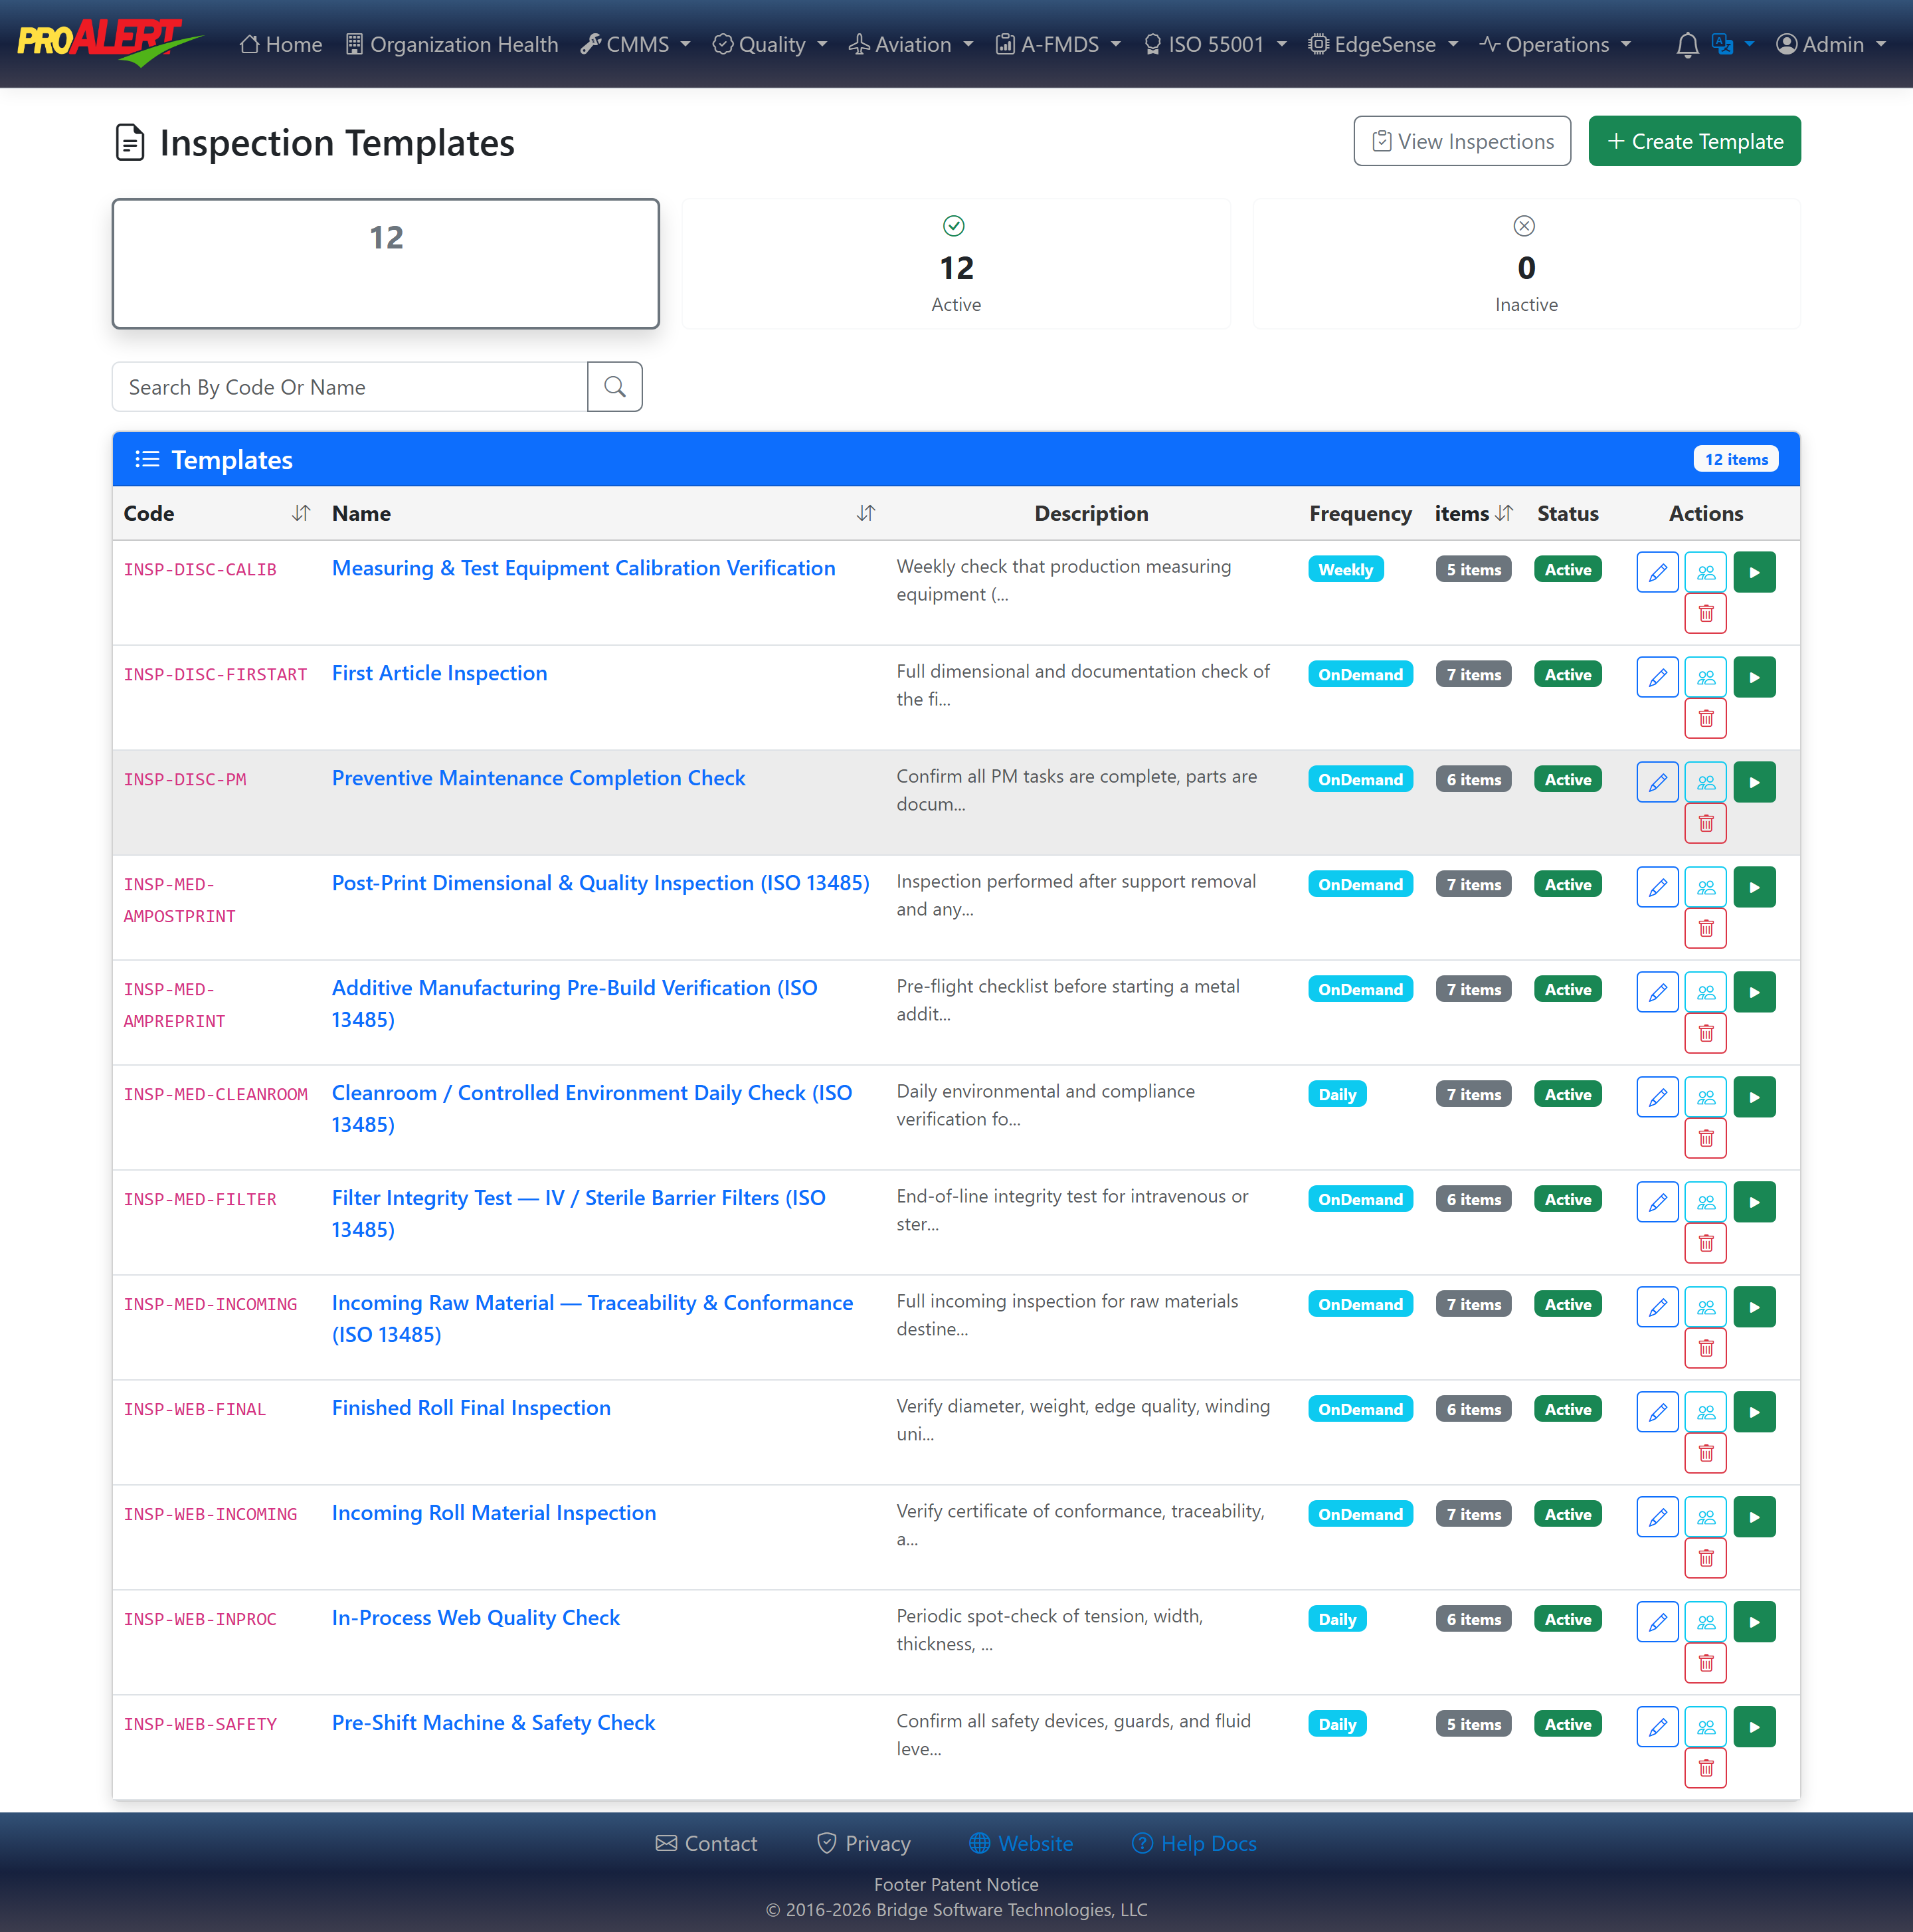Screen dimensions: 1913x1932
Task: Filter by the 12 Active card
Action: [956, 264]
